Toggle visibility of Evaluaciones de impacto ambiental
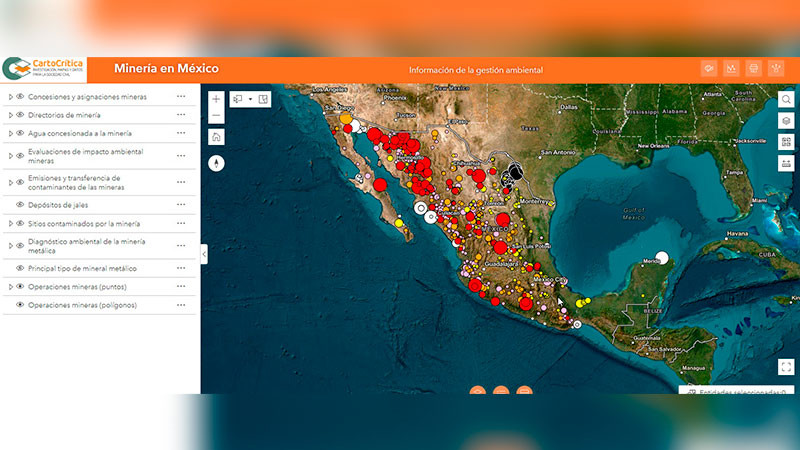The width and height of the screenshot is (800, 450). [20, 156]
